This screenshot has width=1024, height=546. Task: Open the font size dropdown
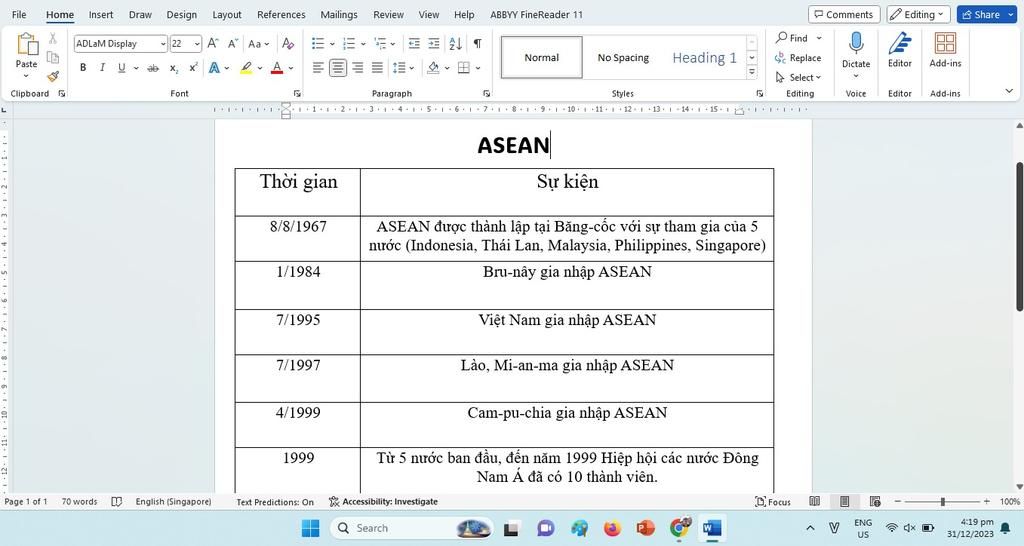click(x=197, y=44)
